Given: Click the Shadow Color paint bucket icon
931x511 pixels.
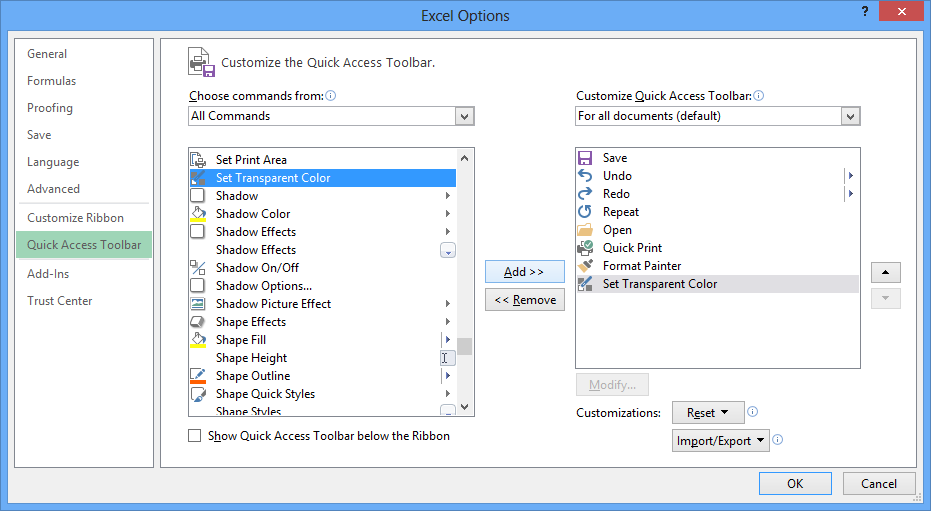Looking at the screenshot, I should 198,214.
